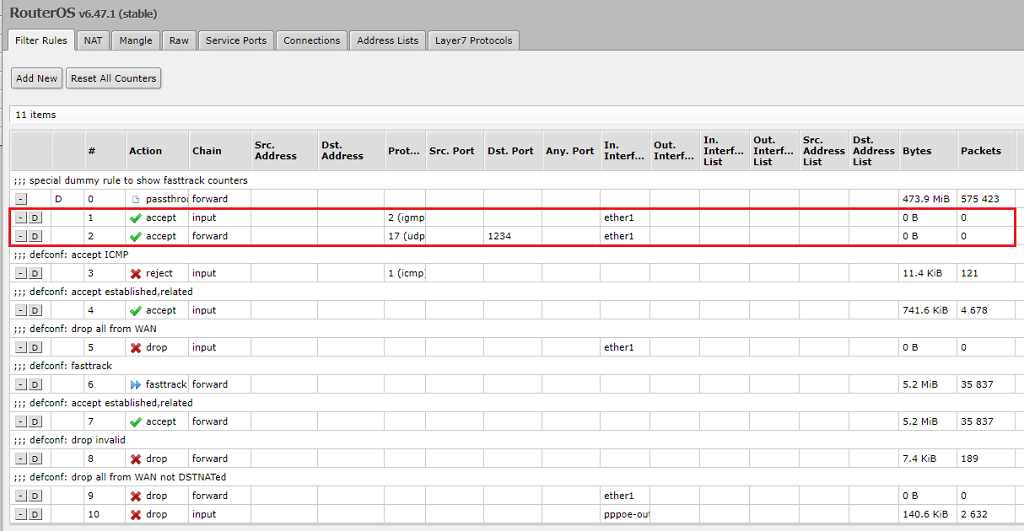Click the Add New button

[37, 78]
